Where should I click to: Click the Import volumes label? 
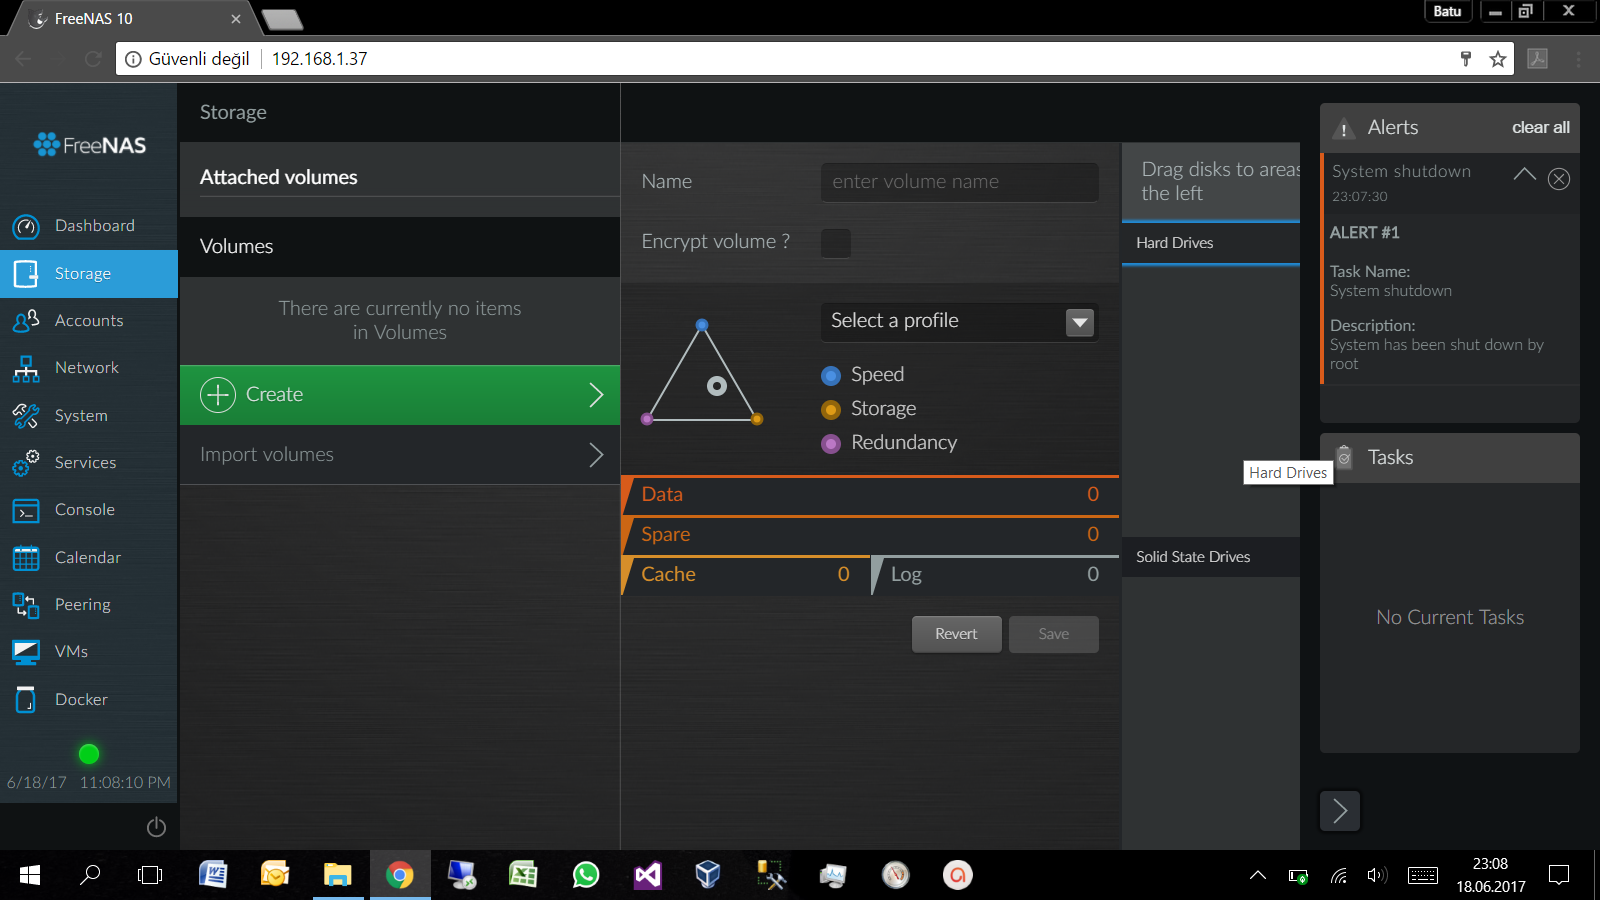click(x=267, y=455)
